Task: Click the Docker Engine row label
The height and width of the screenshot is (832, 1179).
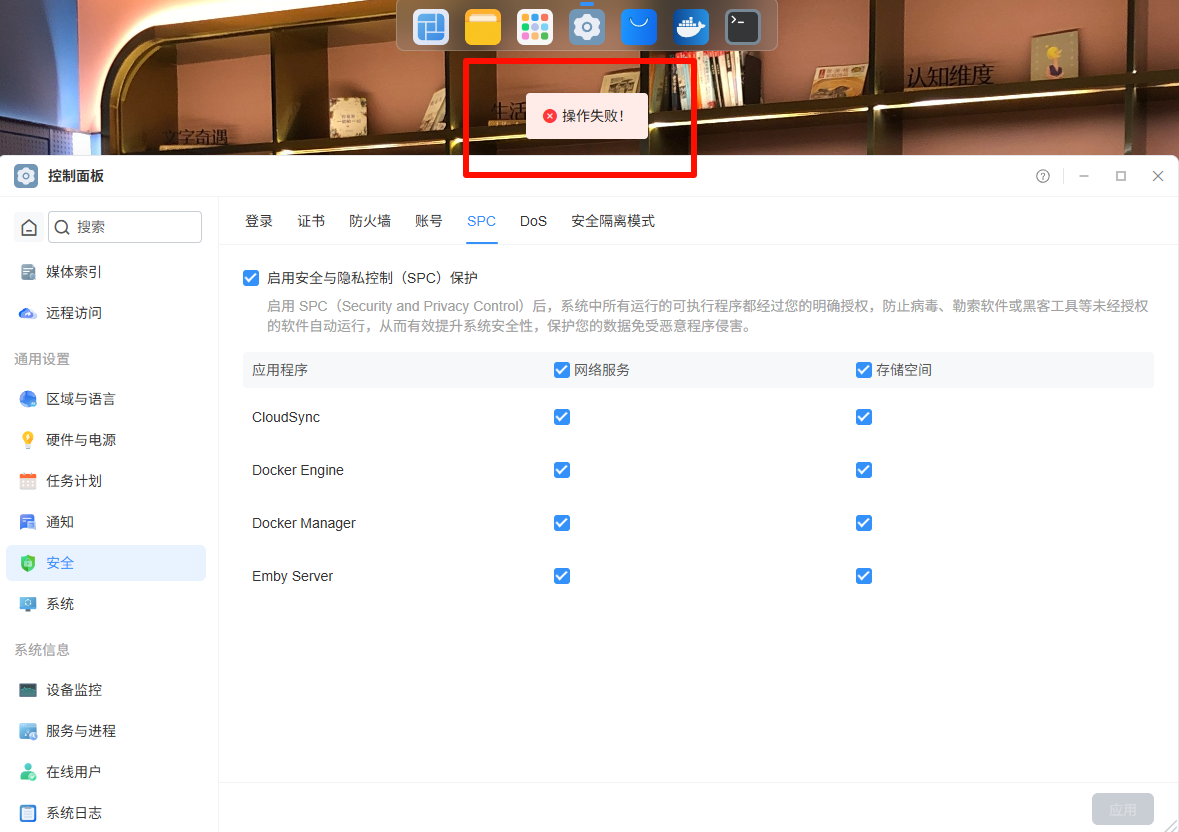Action: (298, 470)
